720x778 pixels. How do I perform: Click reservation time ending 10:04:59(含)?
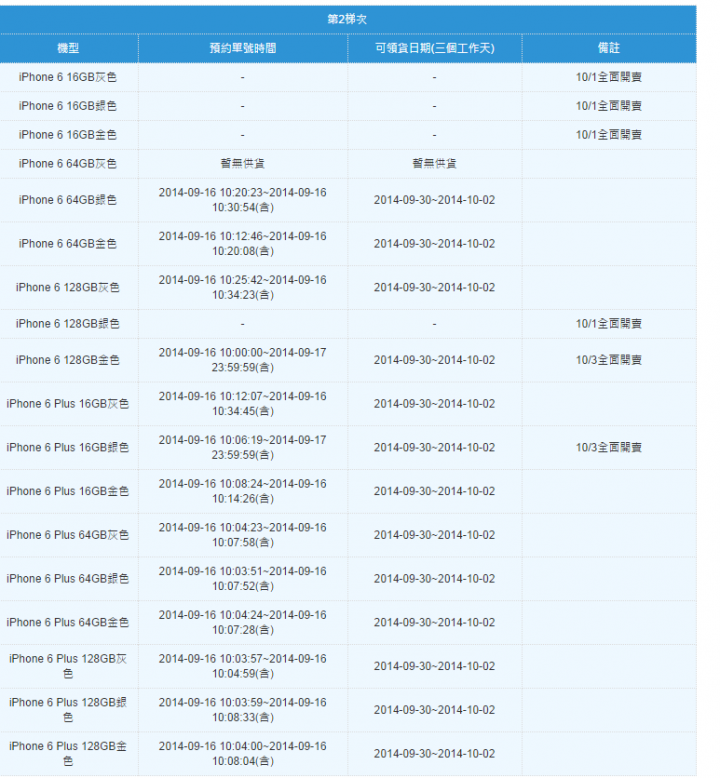[243, 666]
